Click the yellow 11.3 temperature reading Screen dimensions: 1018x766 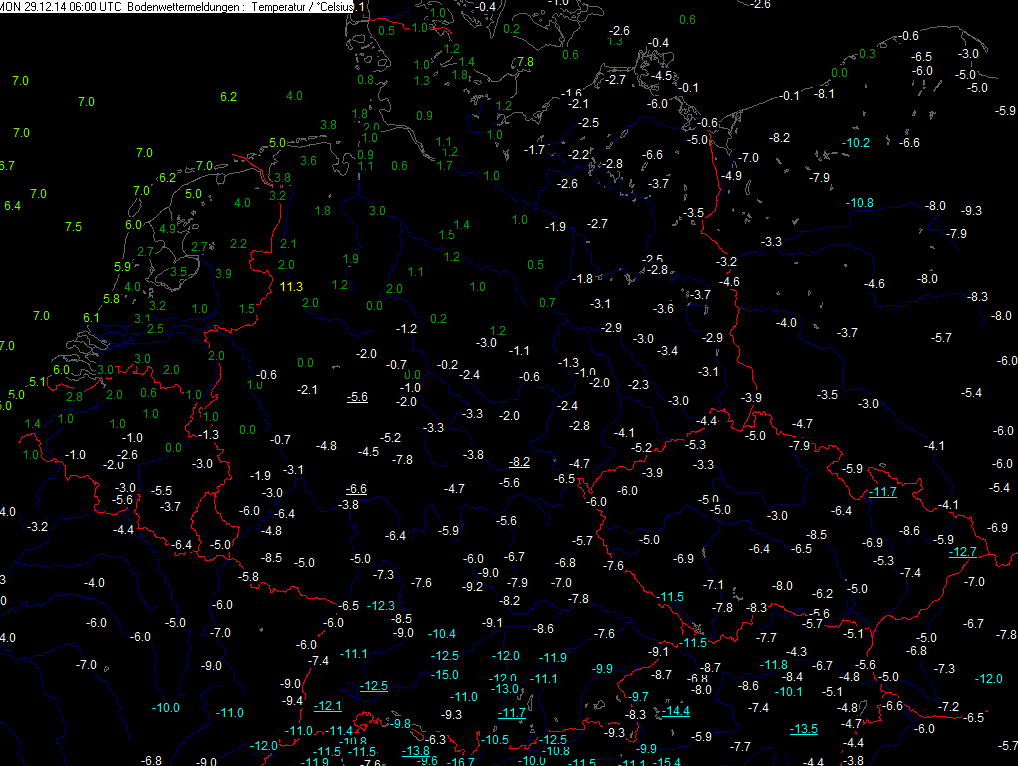(x=291, y=287)
